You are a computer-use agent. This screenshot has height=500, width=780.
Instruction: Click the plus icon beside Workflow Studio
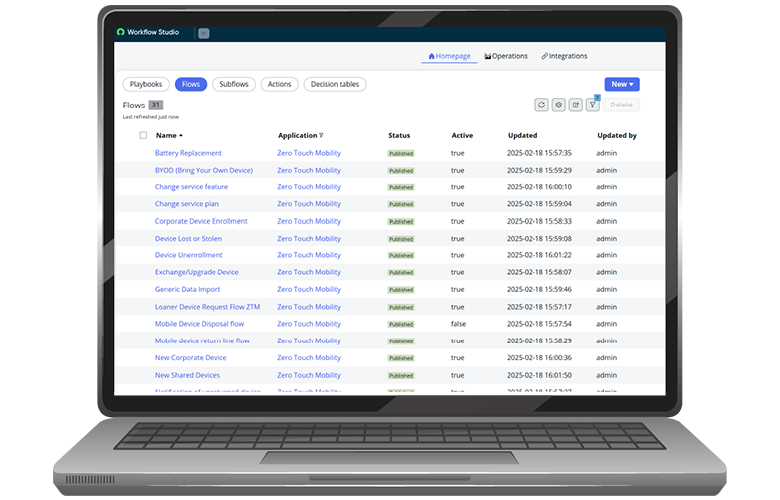point(203,33)
